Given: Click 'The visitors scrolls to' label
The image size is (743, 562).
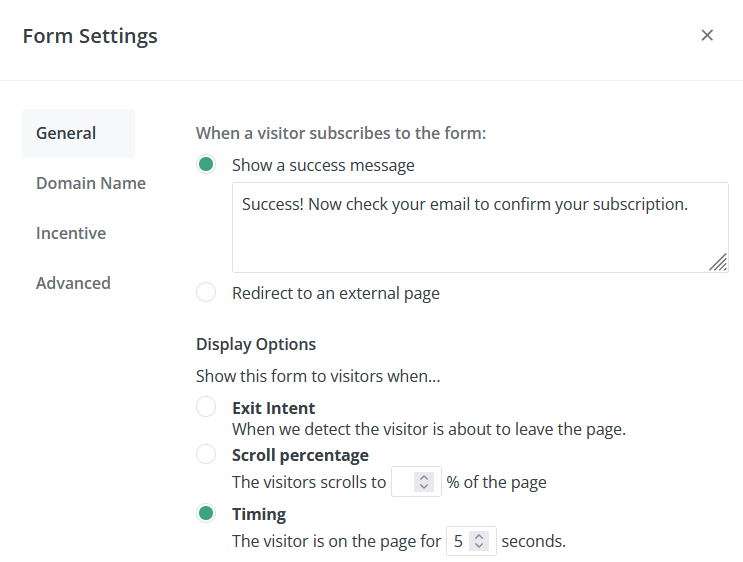Looking at the screenshot, I should (x=309, y=482).
